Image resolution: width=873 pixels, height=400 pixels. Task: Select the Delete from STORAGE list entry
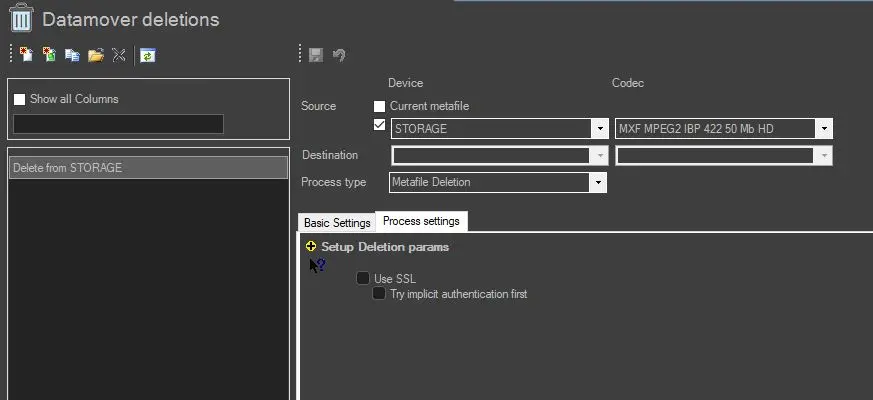point(147,168)
